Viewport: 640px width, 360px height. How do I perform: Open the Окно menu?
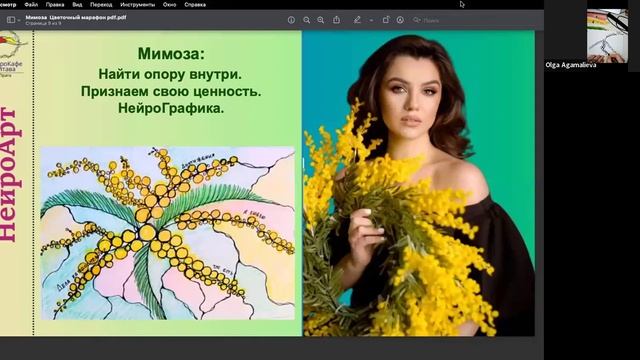(169, 4)
